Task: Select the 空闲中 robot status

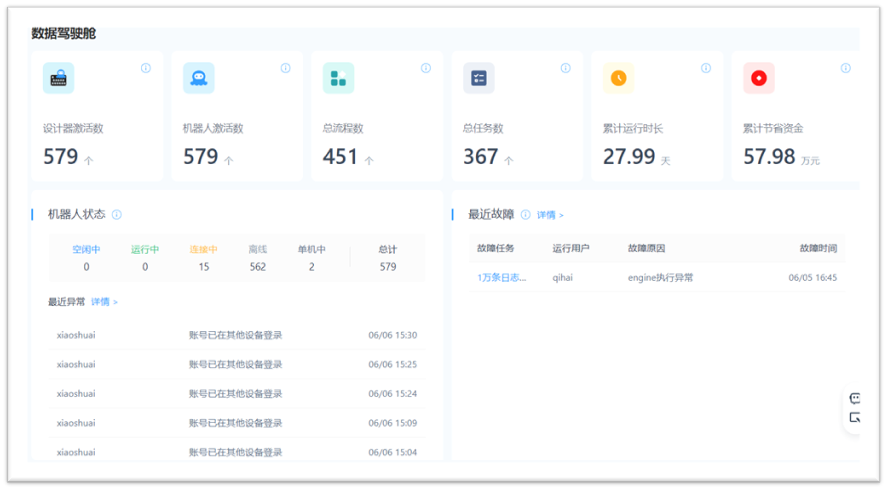Action: click(86, 250)
